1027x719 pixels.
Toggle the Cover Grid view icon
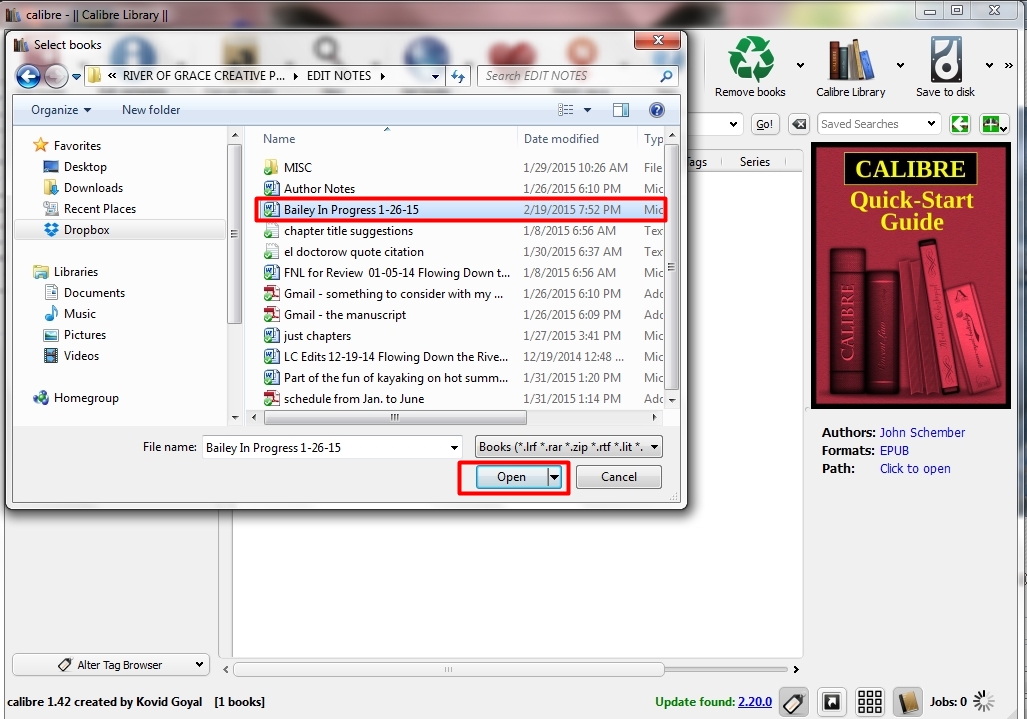pyautogui.click(x=869, y=702)
